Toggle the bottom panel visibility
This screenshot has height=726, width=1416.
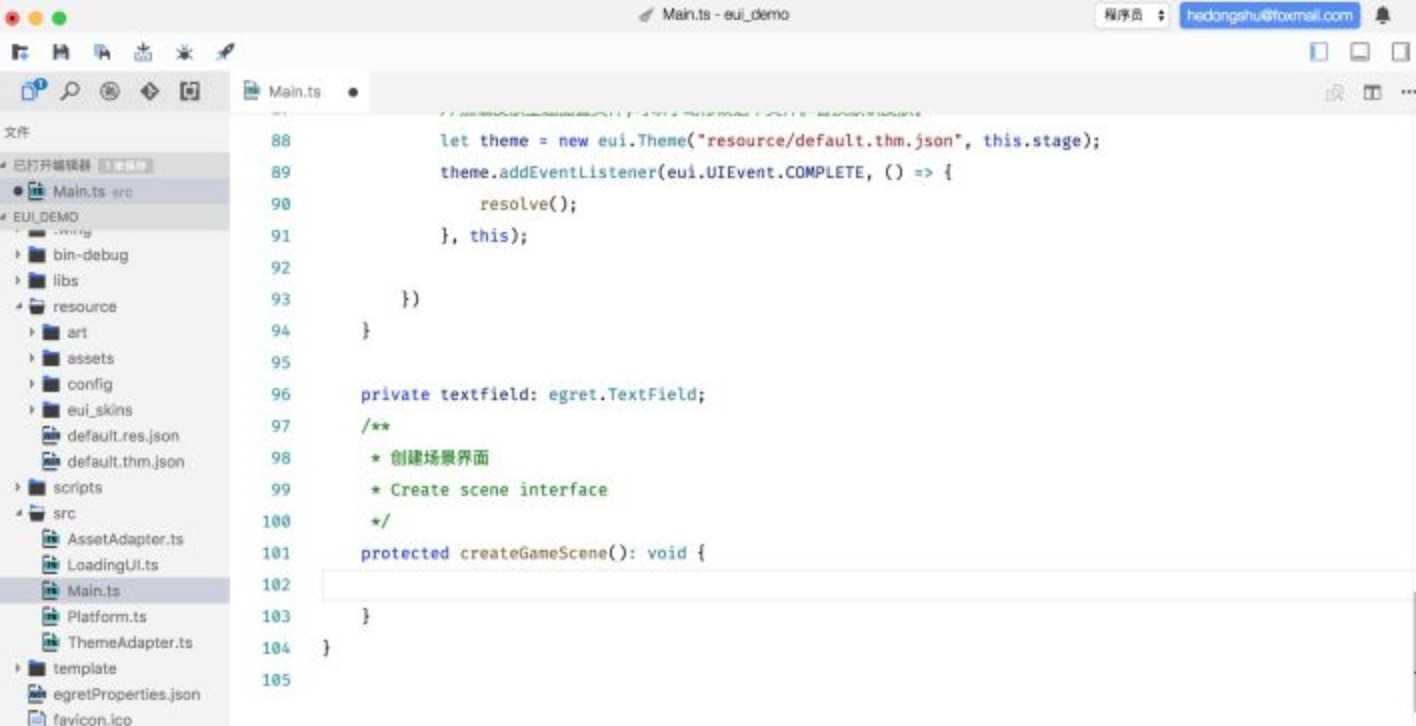[x=1360, y=52]
